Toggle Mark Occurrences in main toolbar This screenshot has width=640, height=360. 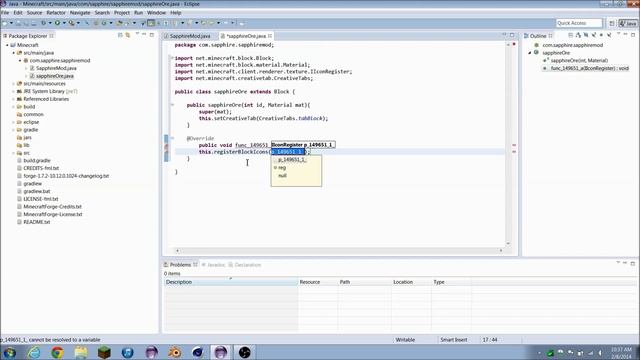click(151, 23)
